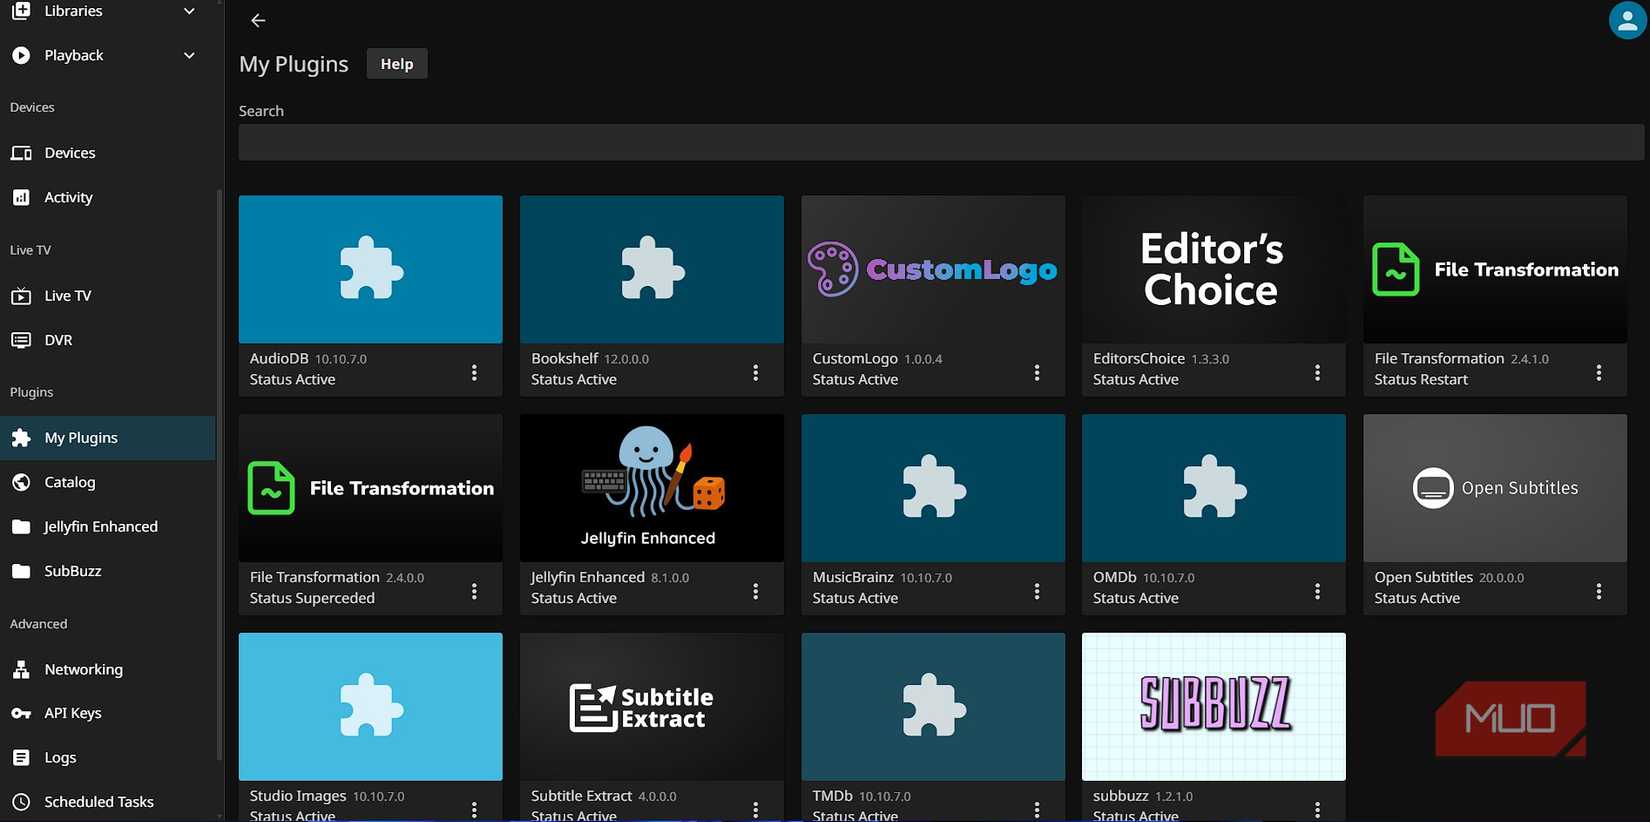Viewport: 1650px width, 822px height.
Task: Open the OMDb plugin card image
Action: (x=1214, y=488)
